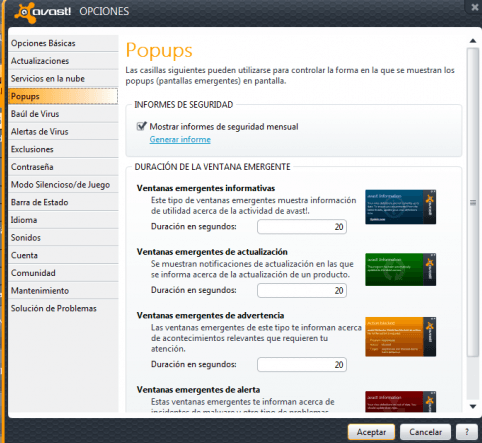The image size is (482, 443).
Task: Open the Idioma section
Action: point(63,220)
